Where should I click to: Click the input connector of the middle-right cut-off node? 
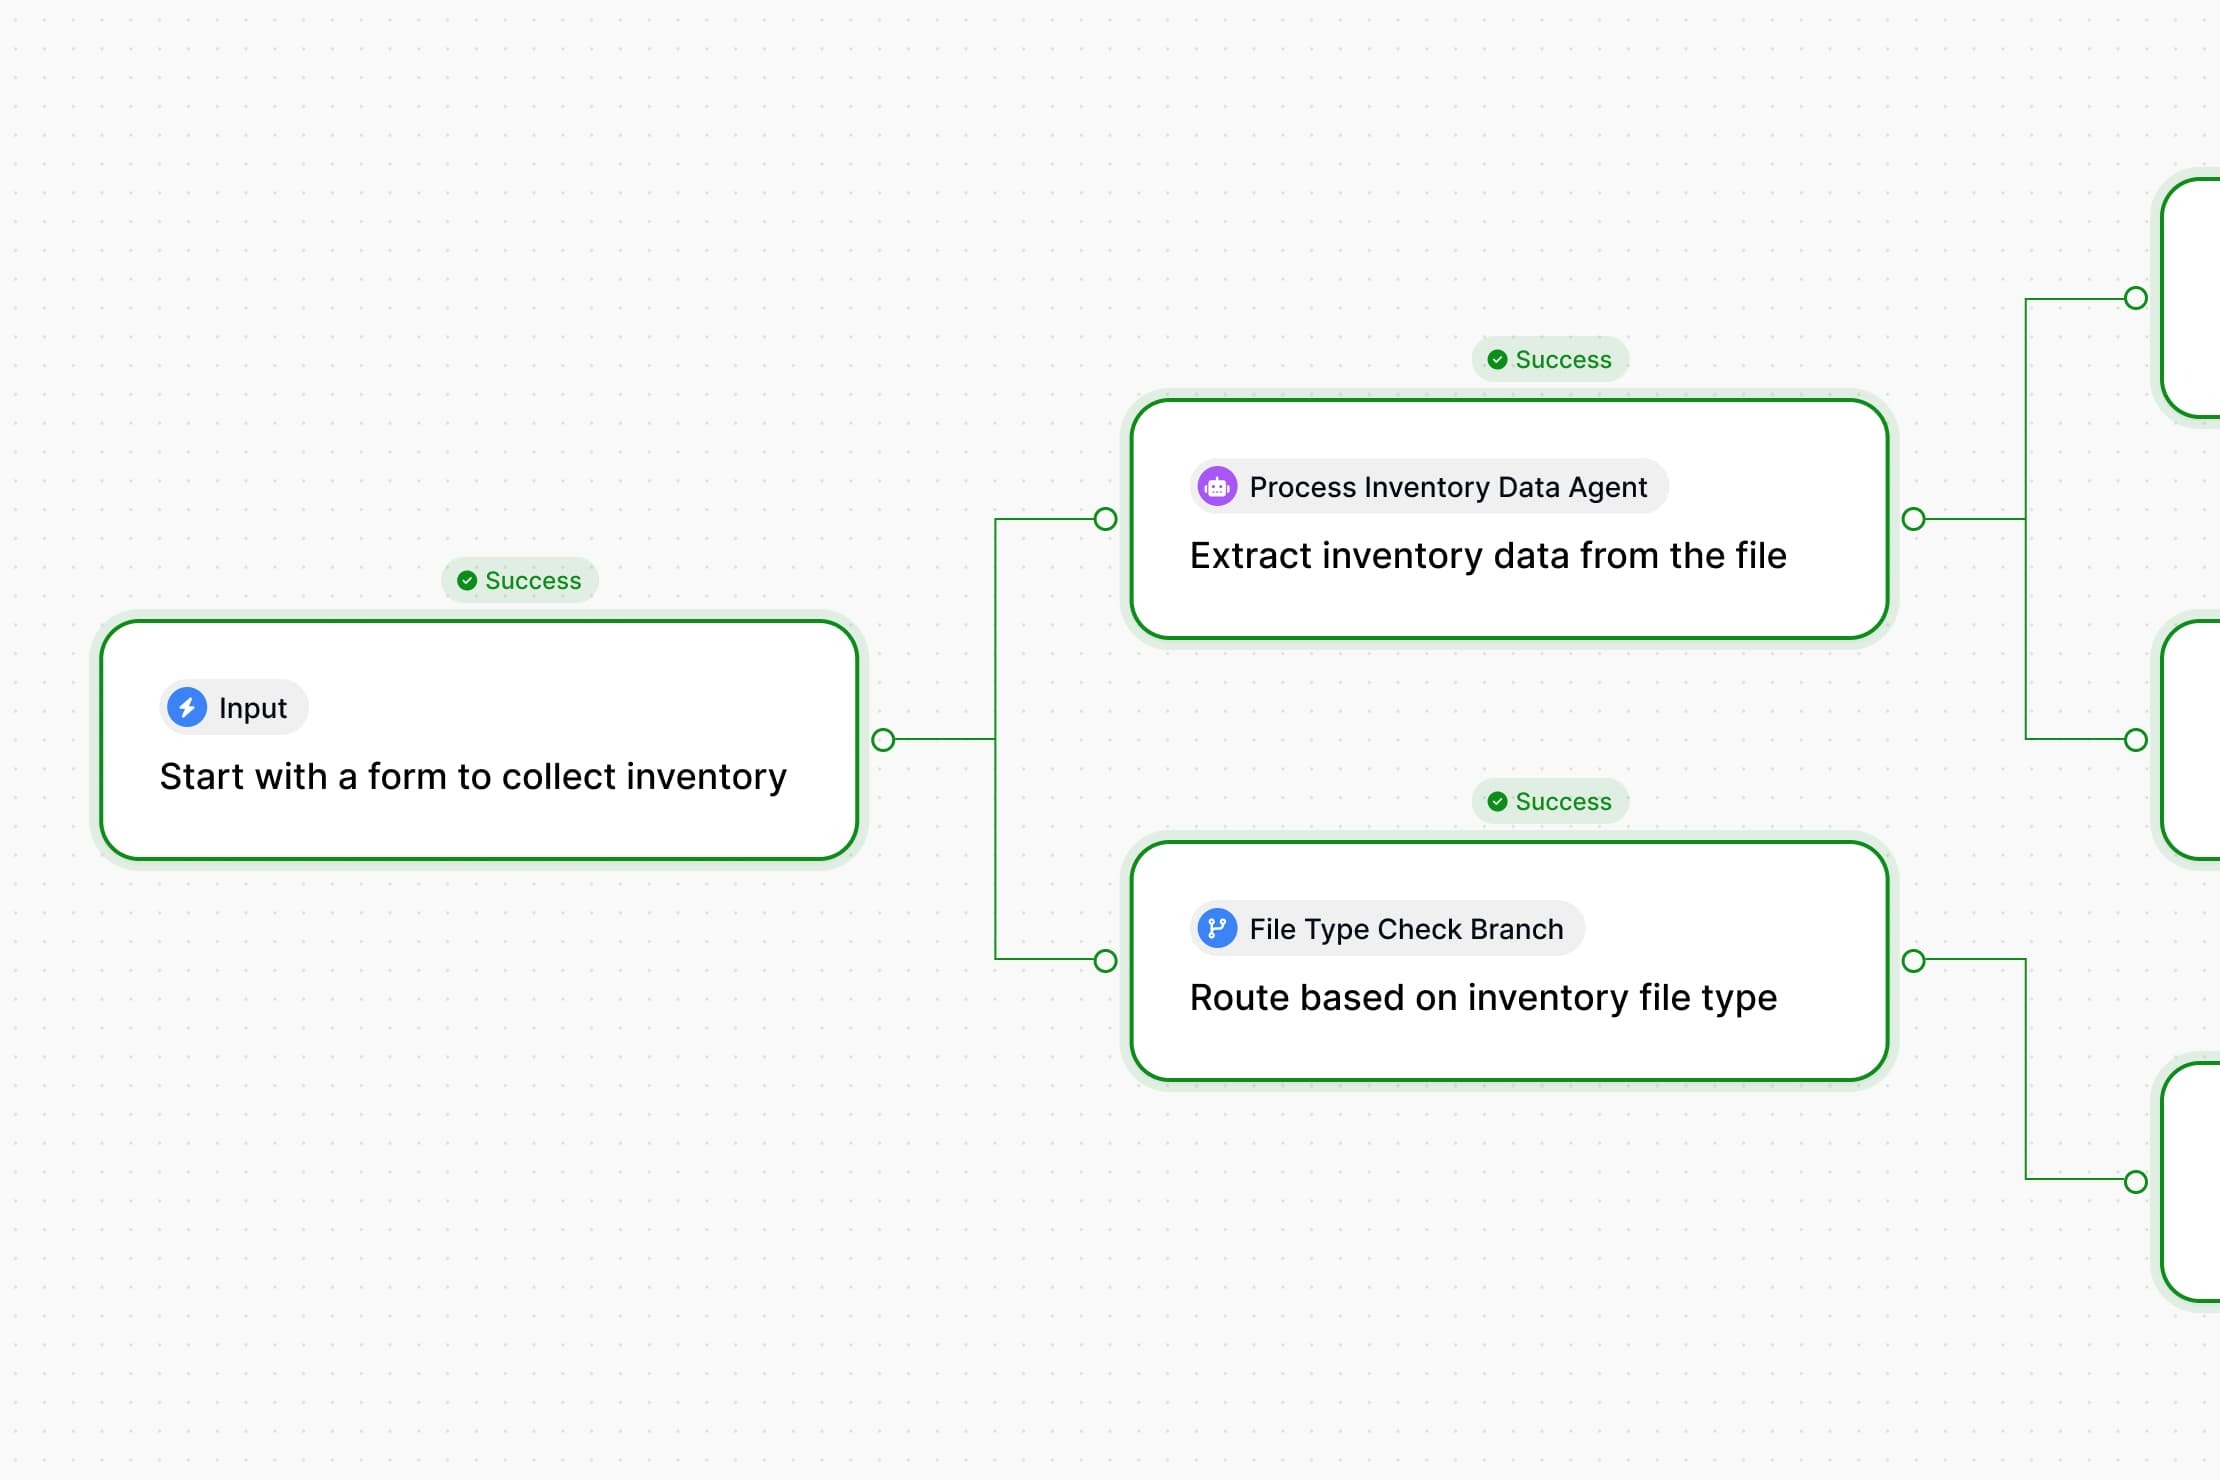pyautogui.click(x=2135, y=740)
